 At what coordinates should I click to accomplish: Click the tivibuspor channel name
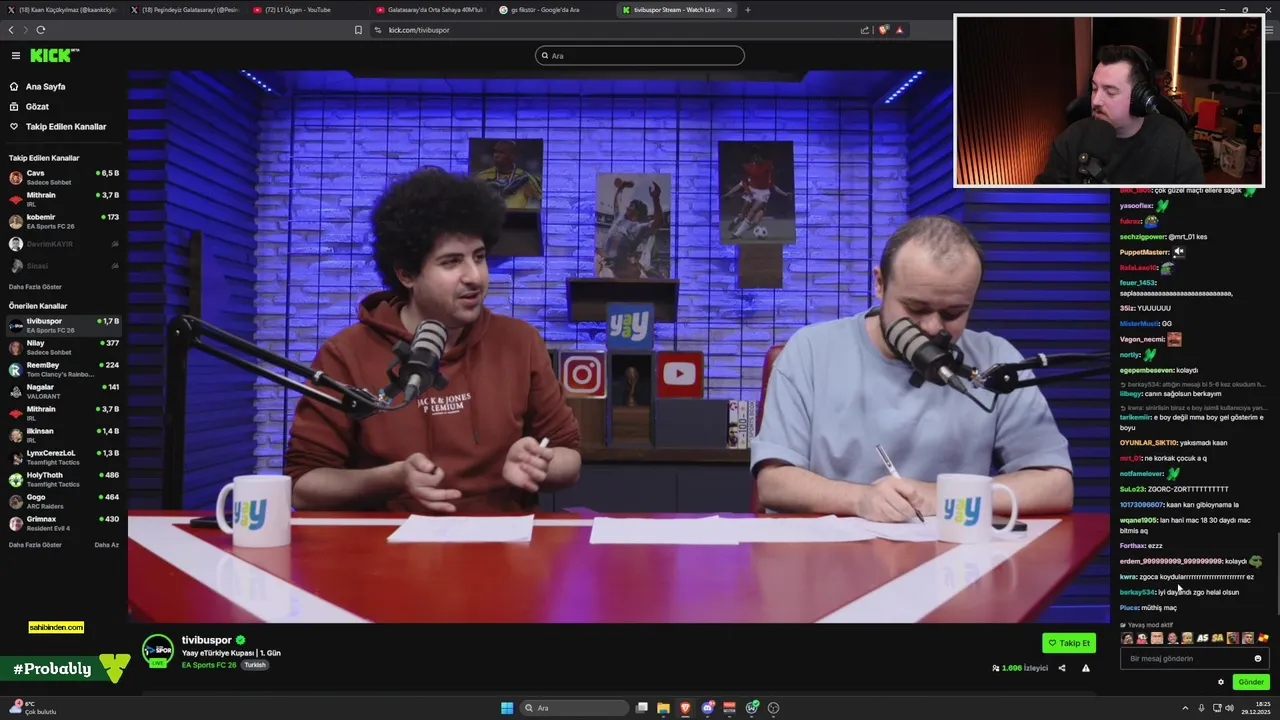pos(207,640)
